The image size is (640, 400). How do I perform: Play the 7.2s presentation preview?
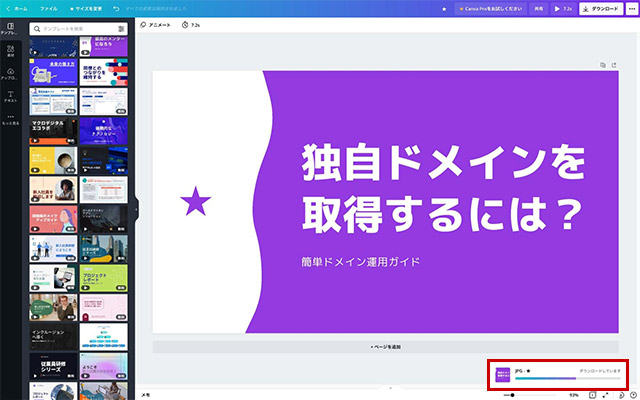point(563,9)
